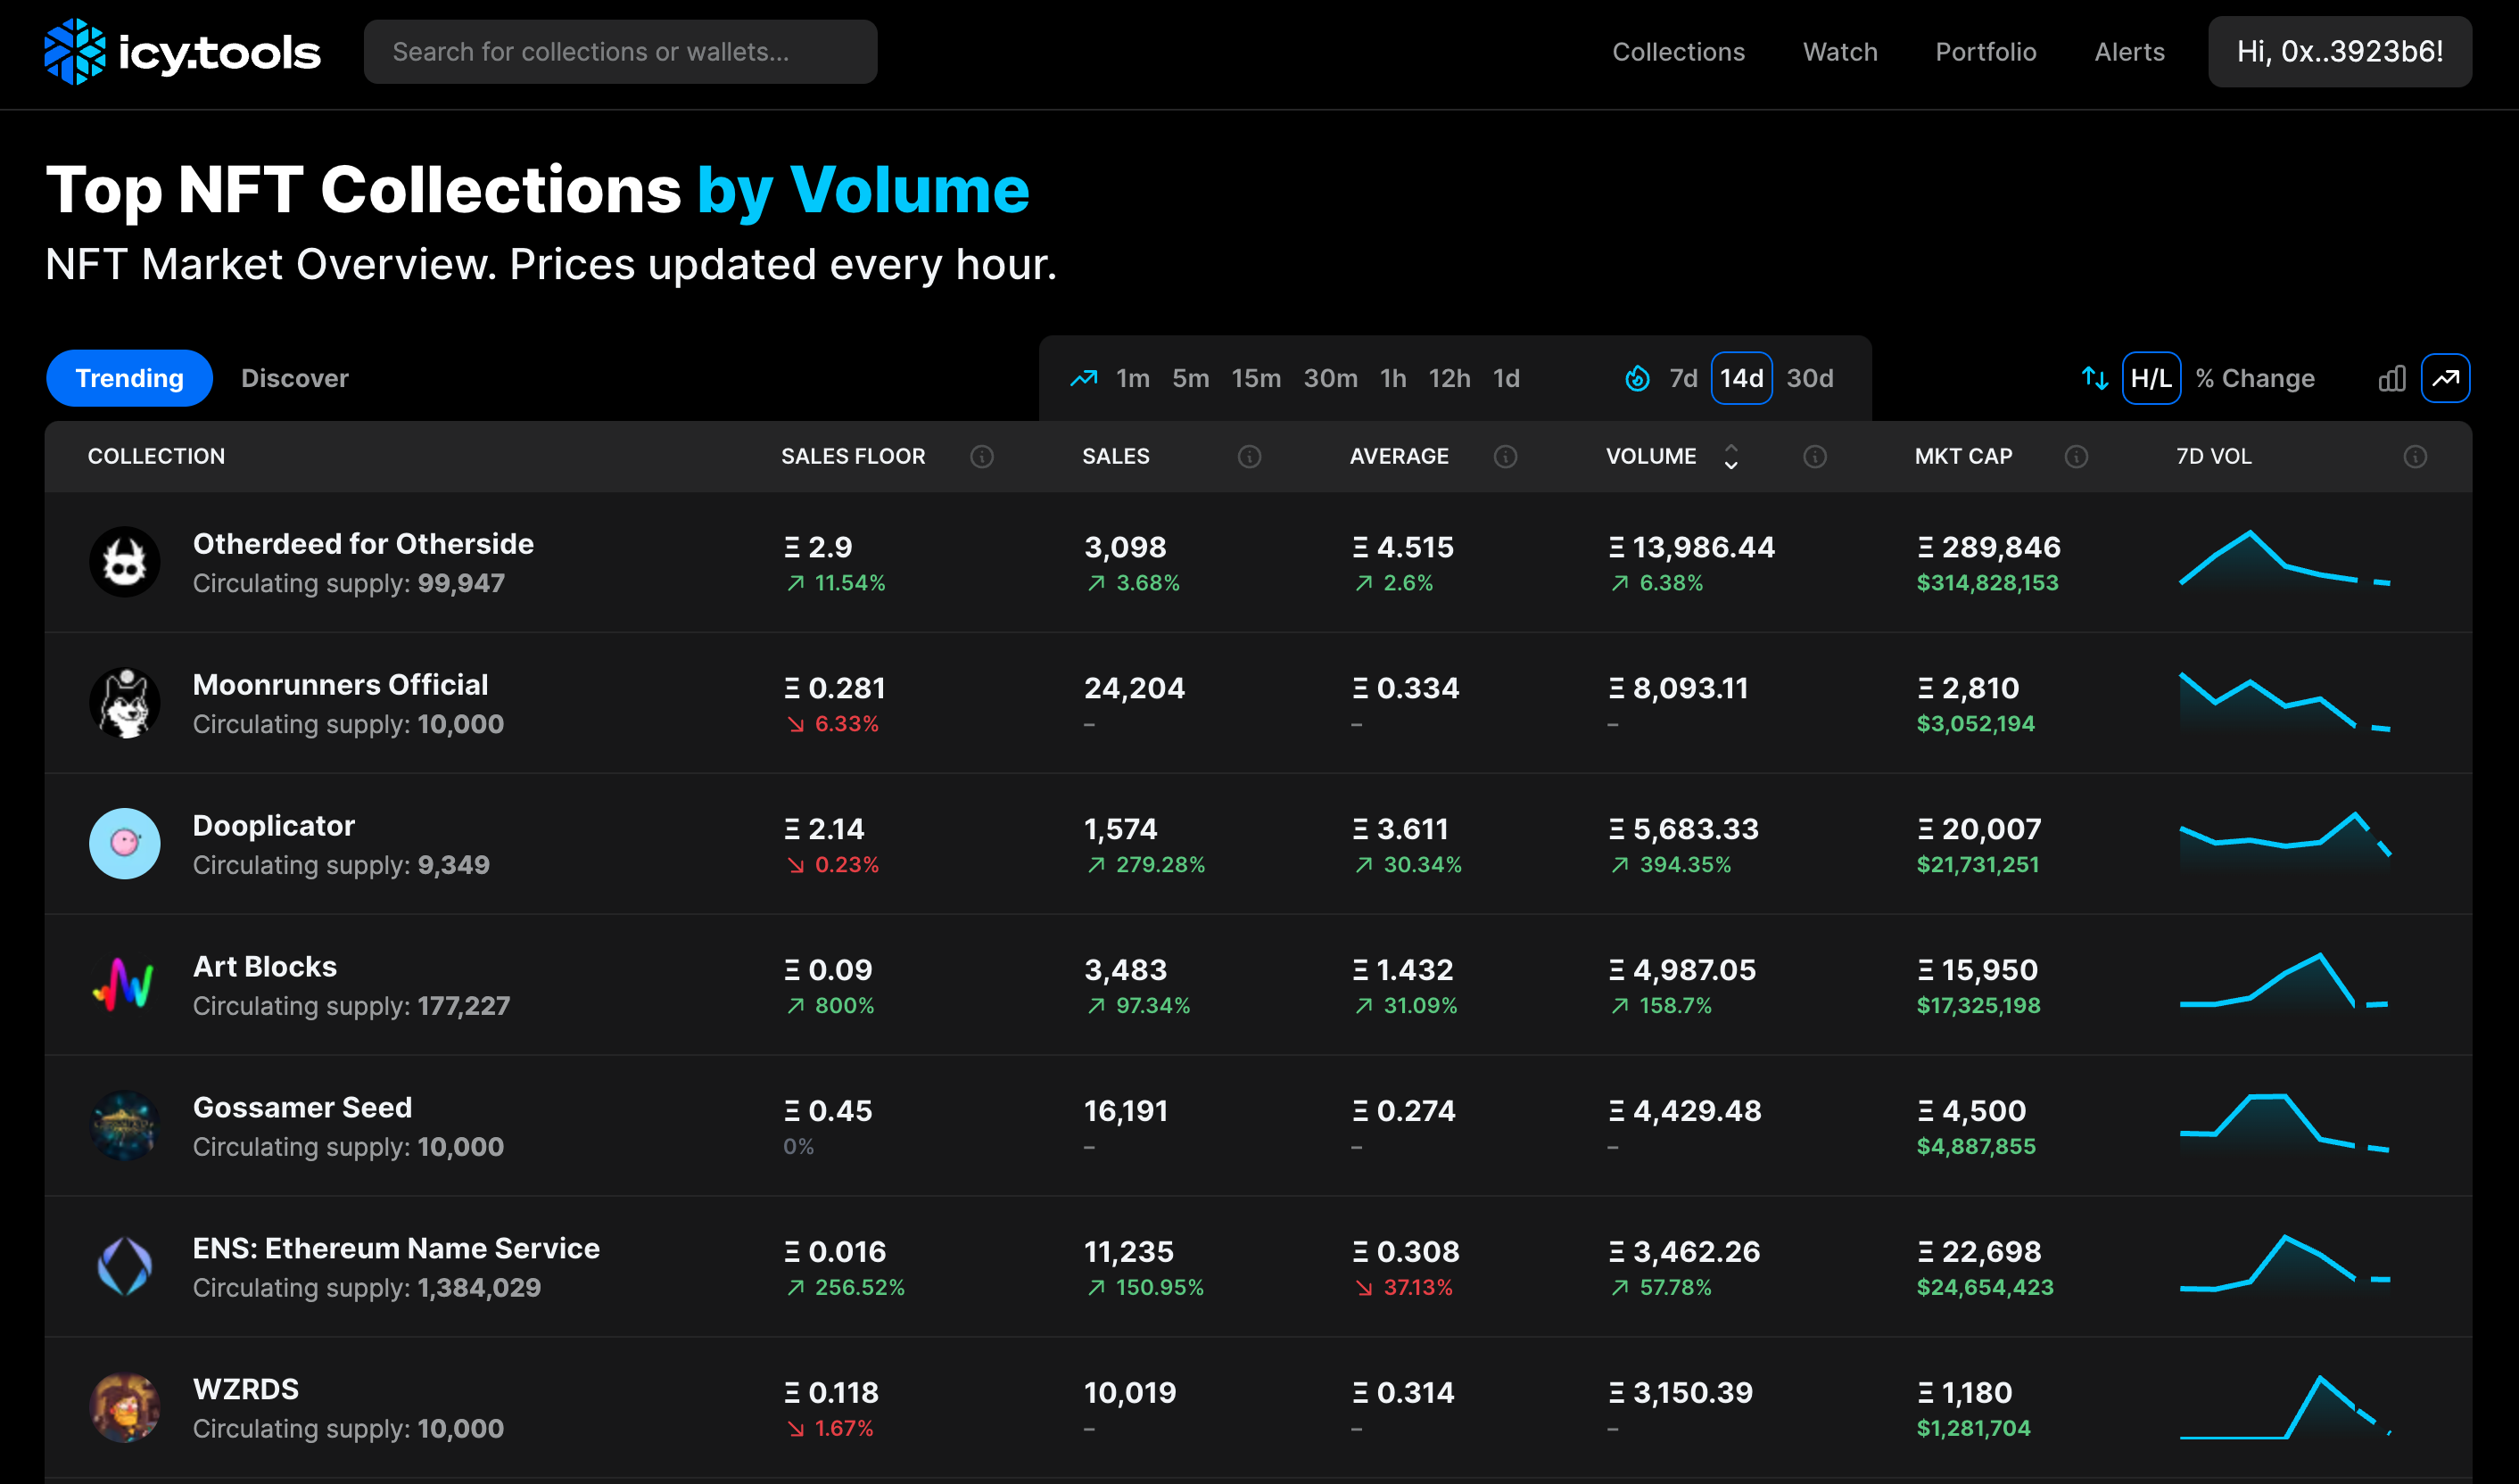Select the 30m time range
This screenshot has width=2519, height=1484.
point(1330,378)
